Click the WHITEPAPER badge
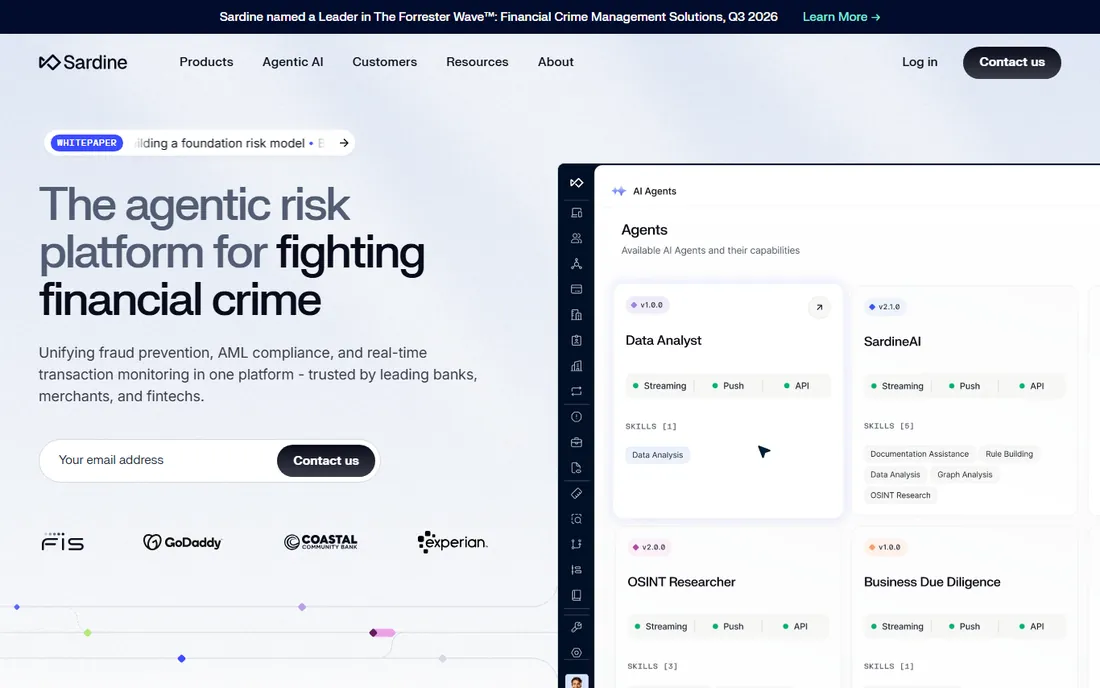 coord(87,143)
